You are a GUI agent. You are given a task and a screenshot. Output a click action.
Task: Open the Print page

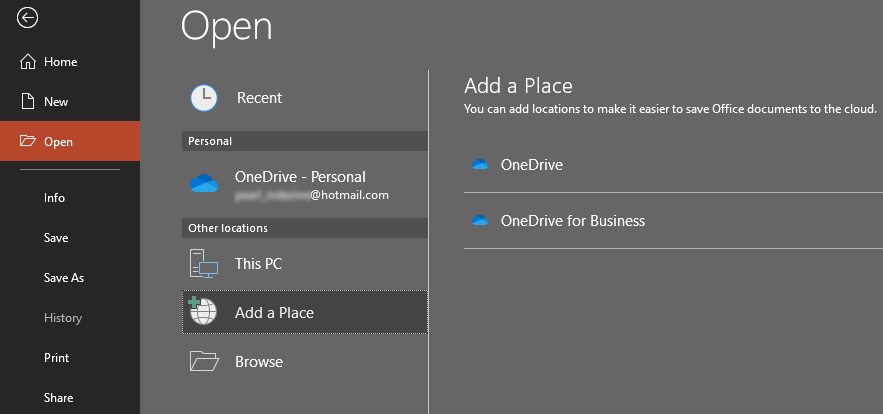tap(56, 358)
